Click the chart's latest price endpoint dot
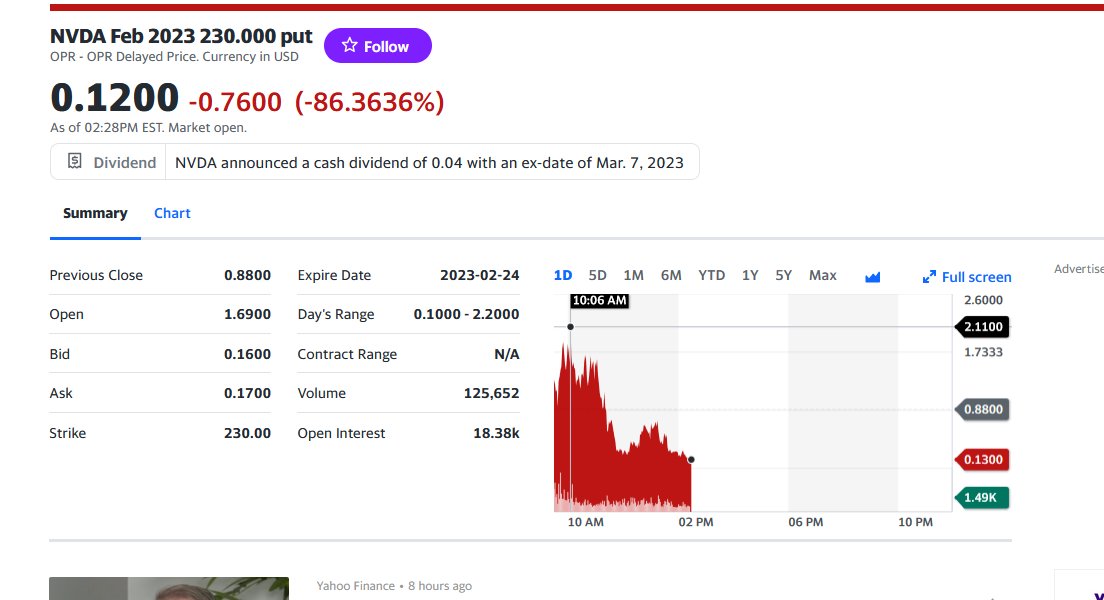1104x600 pixels. pyautogui.click(x=691, y=460)
